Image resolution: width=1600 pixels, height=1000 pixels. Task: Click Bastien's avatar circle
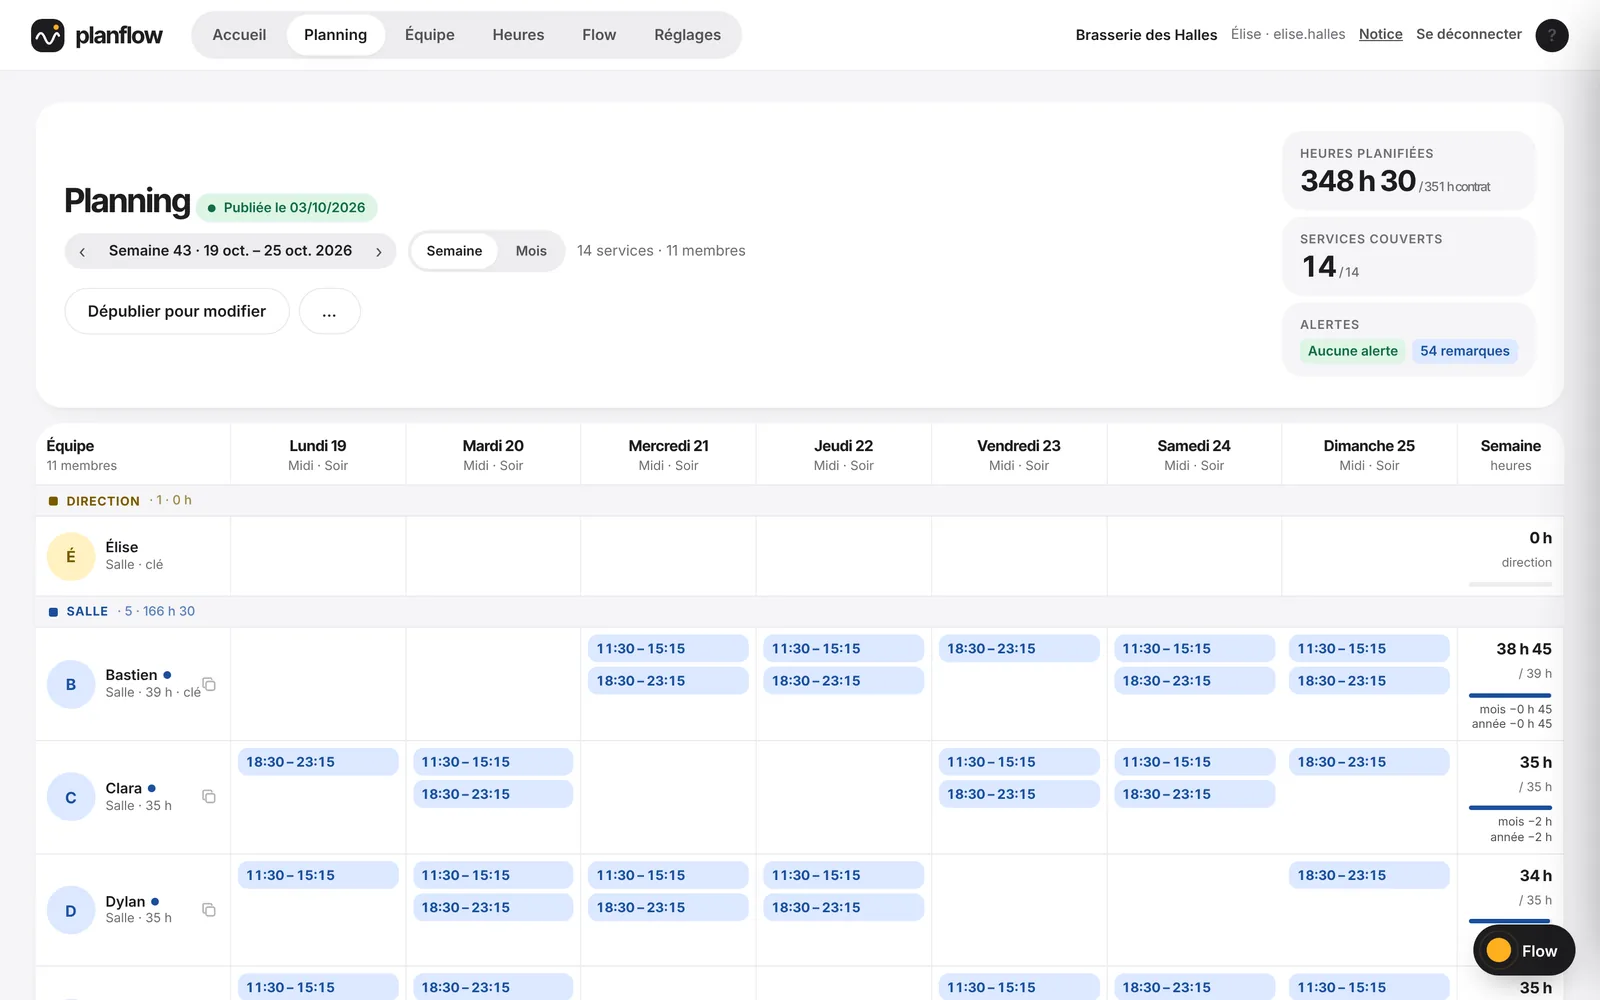(71, 685)
